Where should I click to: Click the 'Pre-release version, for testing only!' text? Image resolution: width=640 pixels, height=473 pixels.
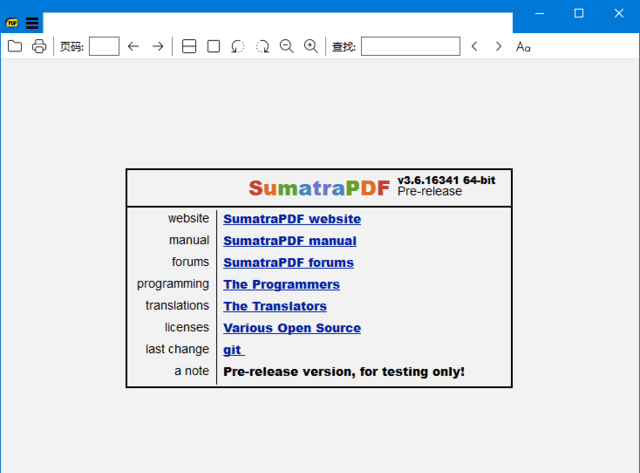344,372
